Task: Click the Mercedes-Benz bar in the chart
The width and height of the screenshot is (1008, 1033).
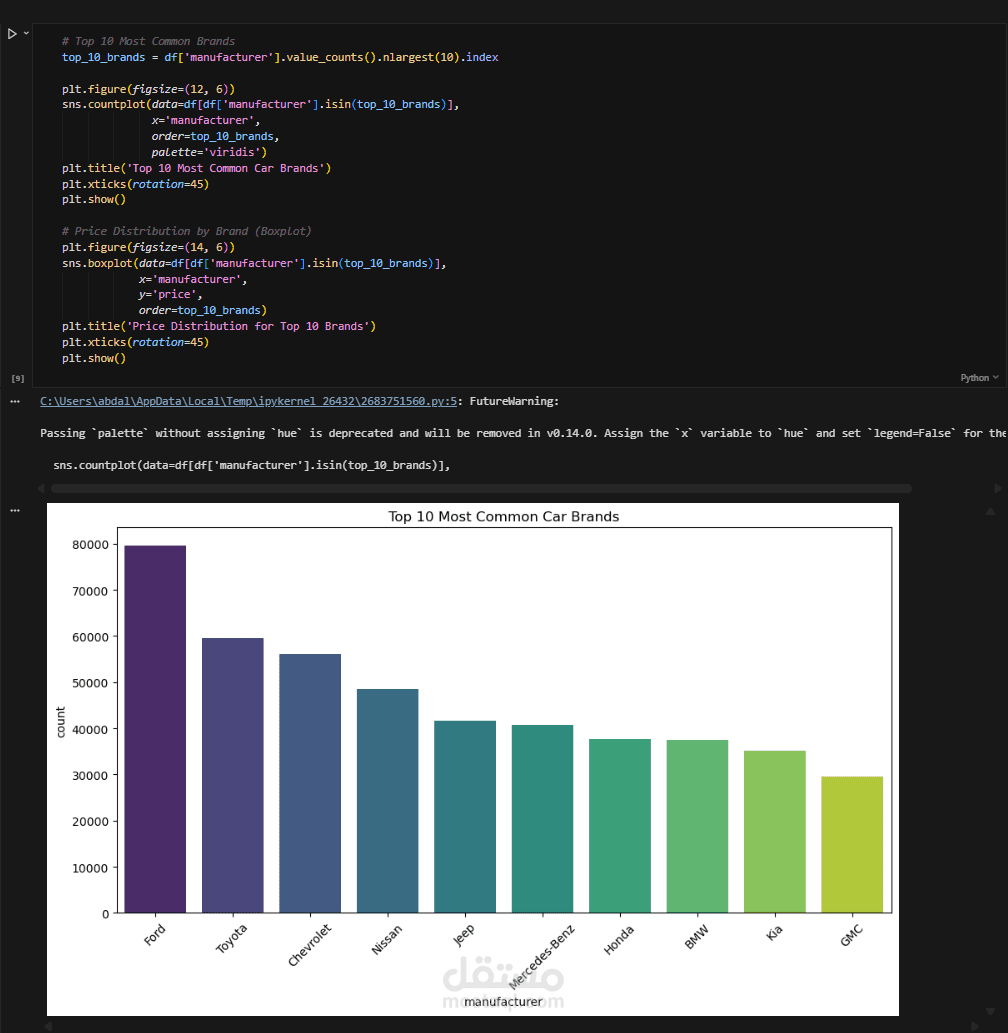Action: coord(542,819)
